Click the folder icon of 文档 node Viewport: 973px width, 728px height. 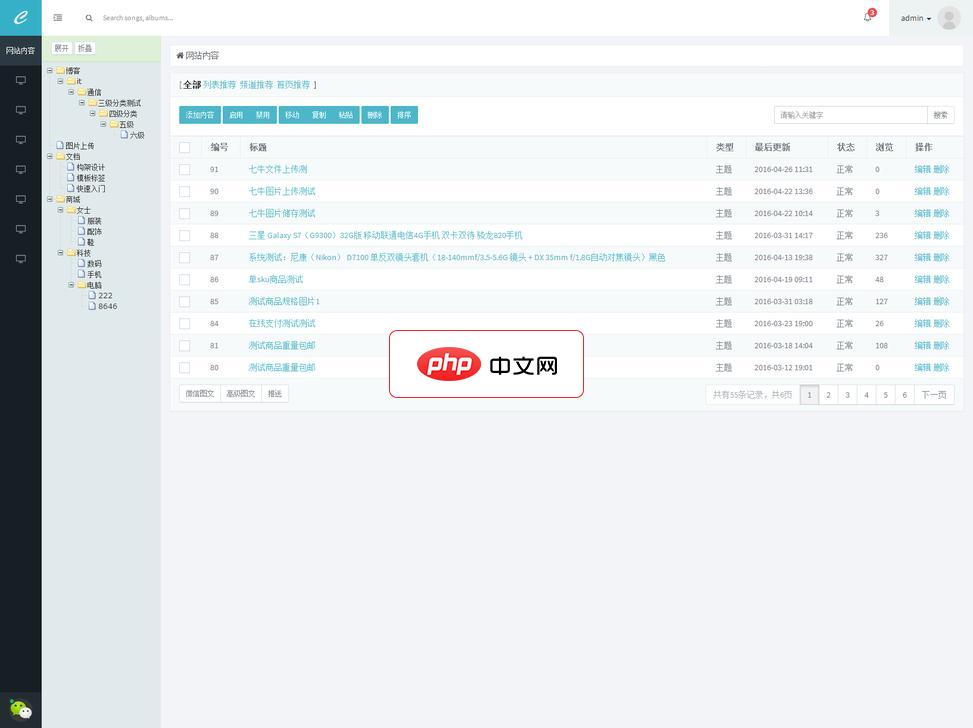click(x=60, y=156)
